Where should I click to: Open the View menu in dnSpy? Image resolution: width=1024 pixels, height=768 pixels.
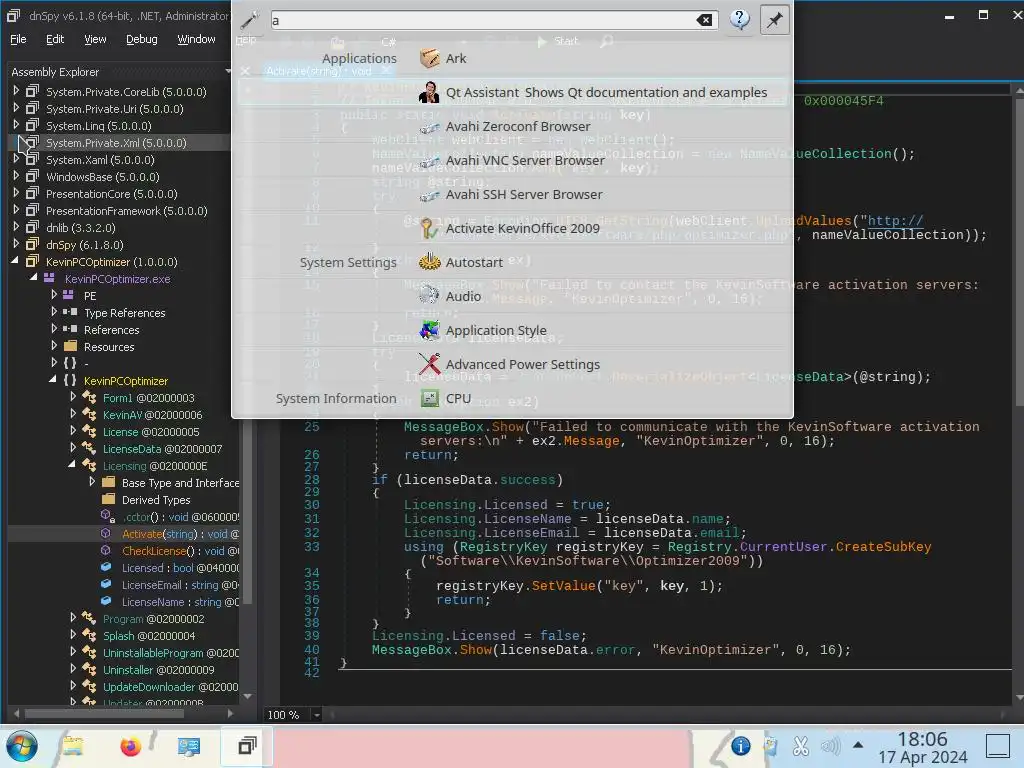95,39
